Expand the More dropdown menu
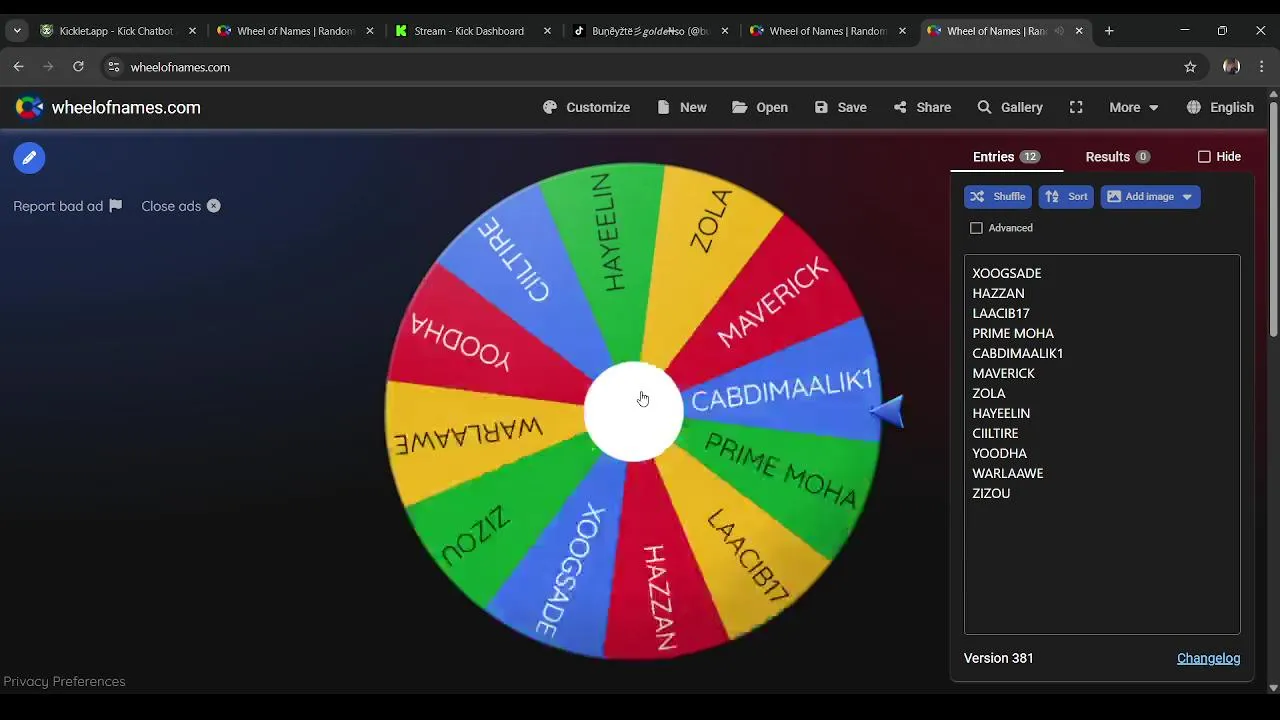 tap(1133, 108)
